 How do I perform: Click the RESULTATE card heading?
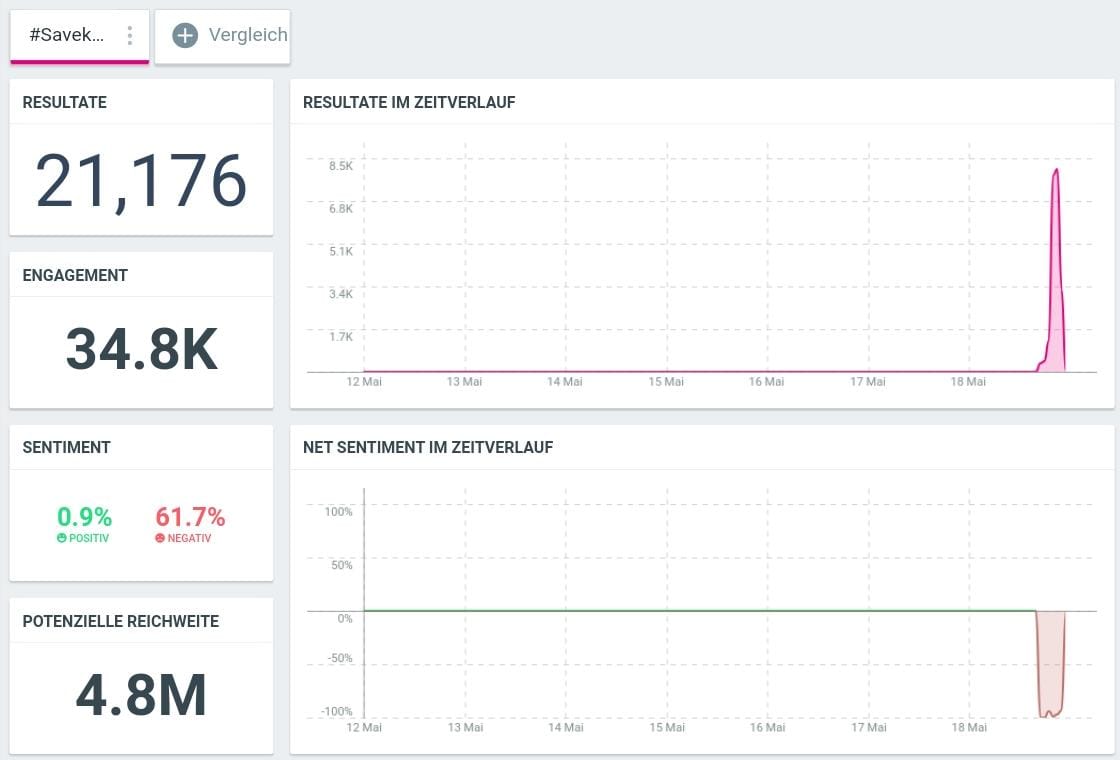pos(64,102)
